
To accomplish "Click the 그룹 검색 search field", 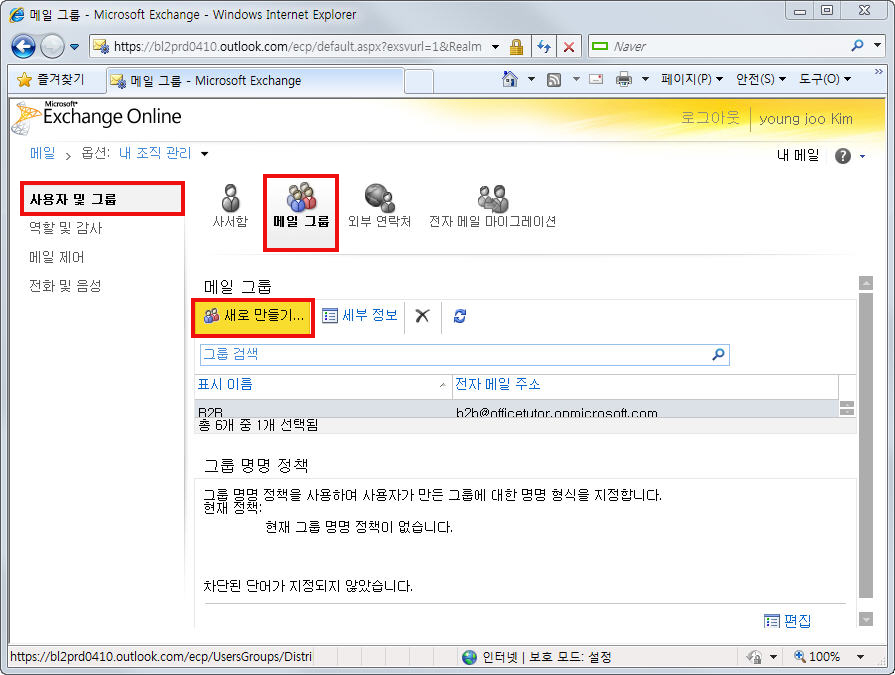I will click(x=455, y=354).
